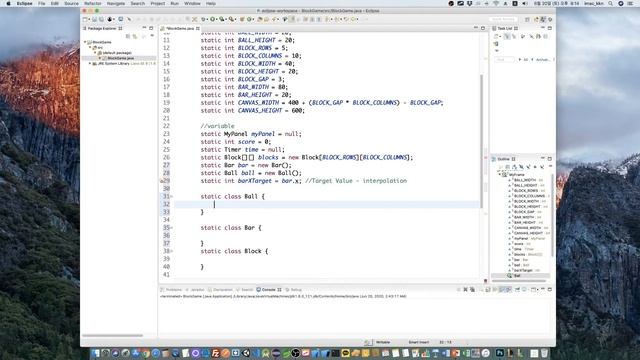Click the Save All toolbar icon
Image resolution: width=640 pixels, height=360 pixels.
point(101,19)
